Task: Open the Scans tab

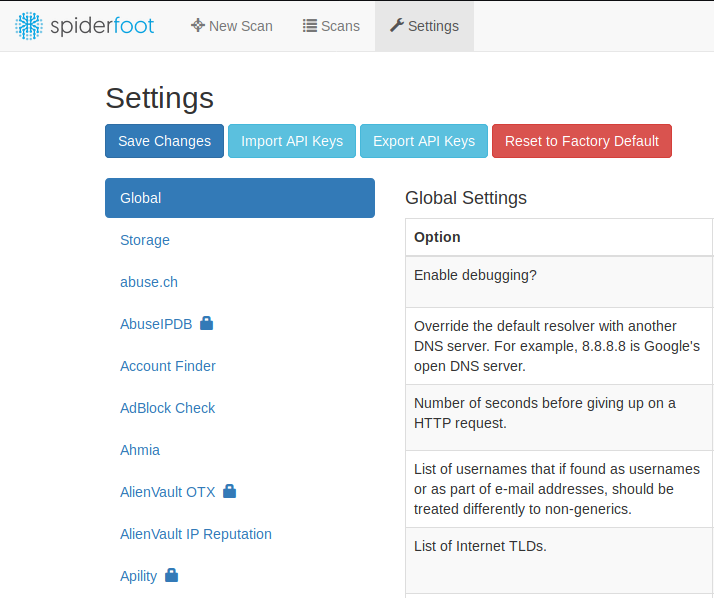Action: point(332,26)
